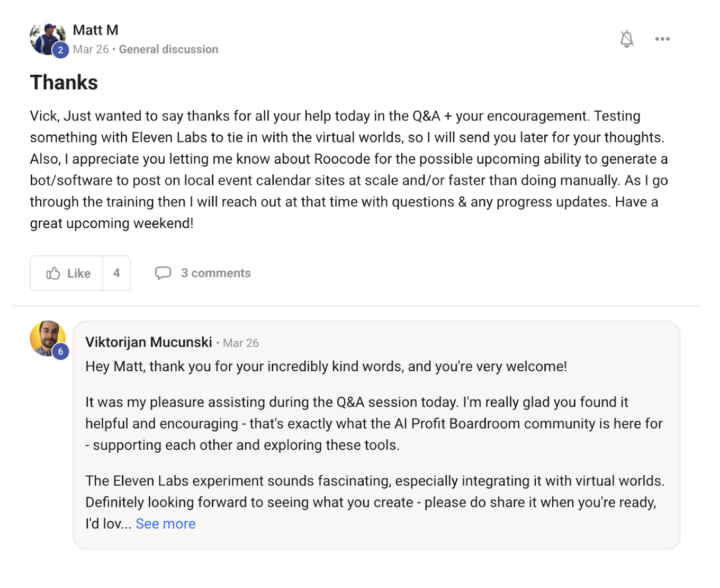
Task: Open Matt M's profile name link
Action: pyautogui.click(x=95, y=30)
